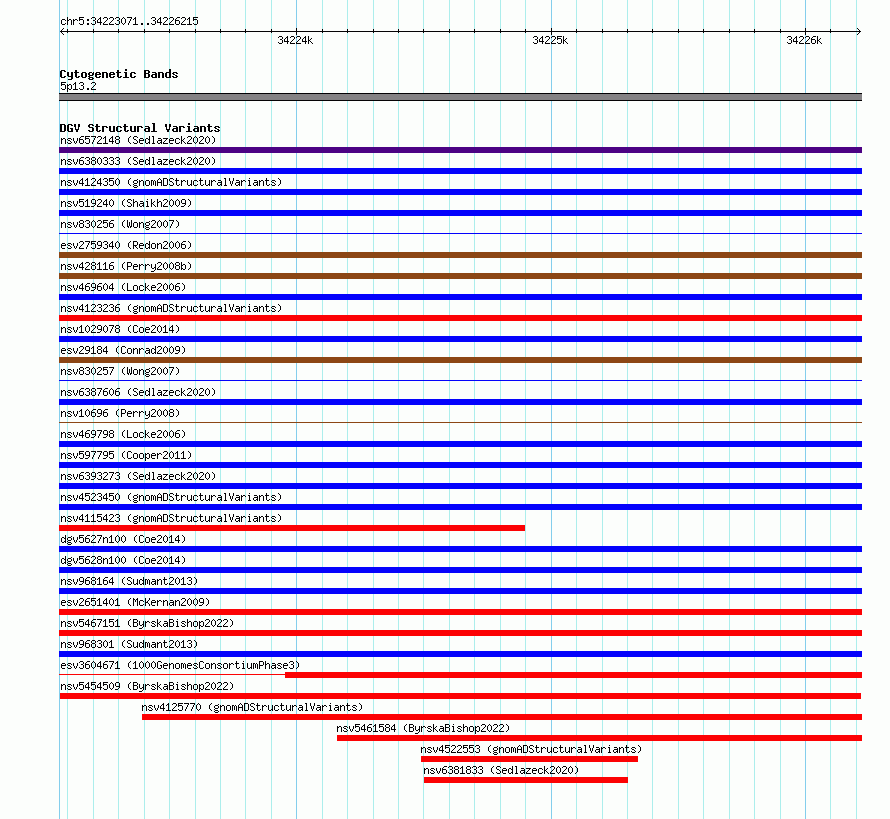Select nsv469798 (Locke2006) label
Screen dimensions: 890x819
coord(123,434)
